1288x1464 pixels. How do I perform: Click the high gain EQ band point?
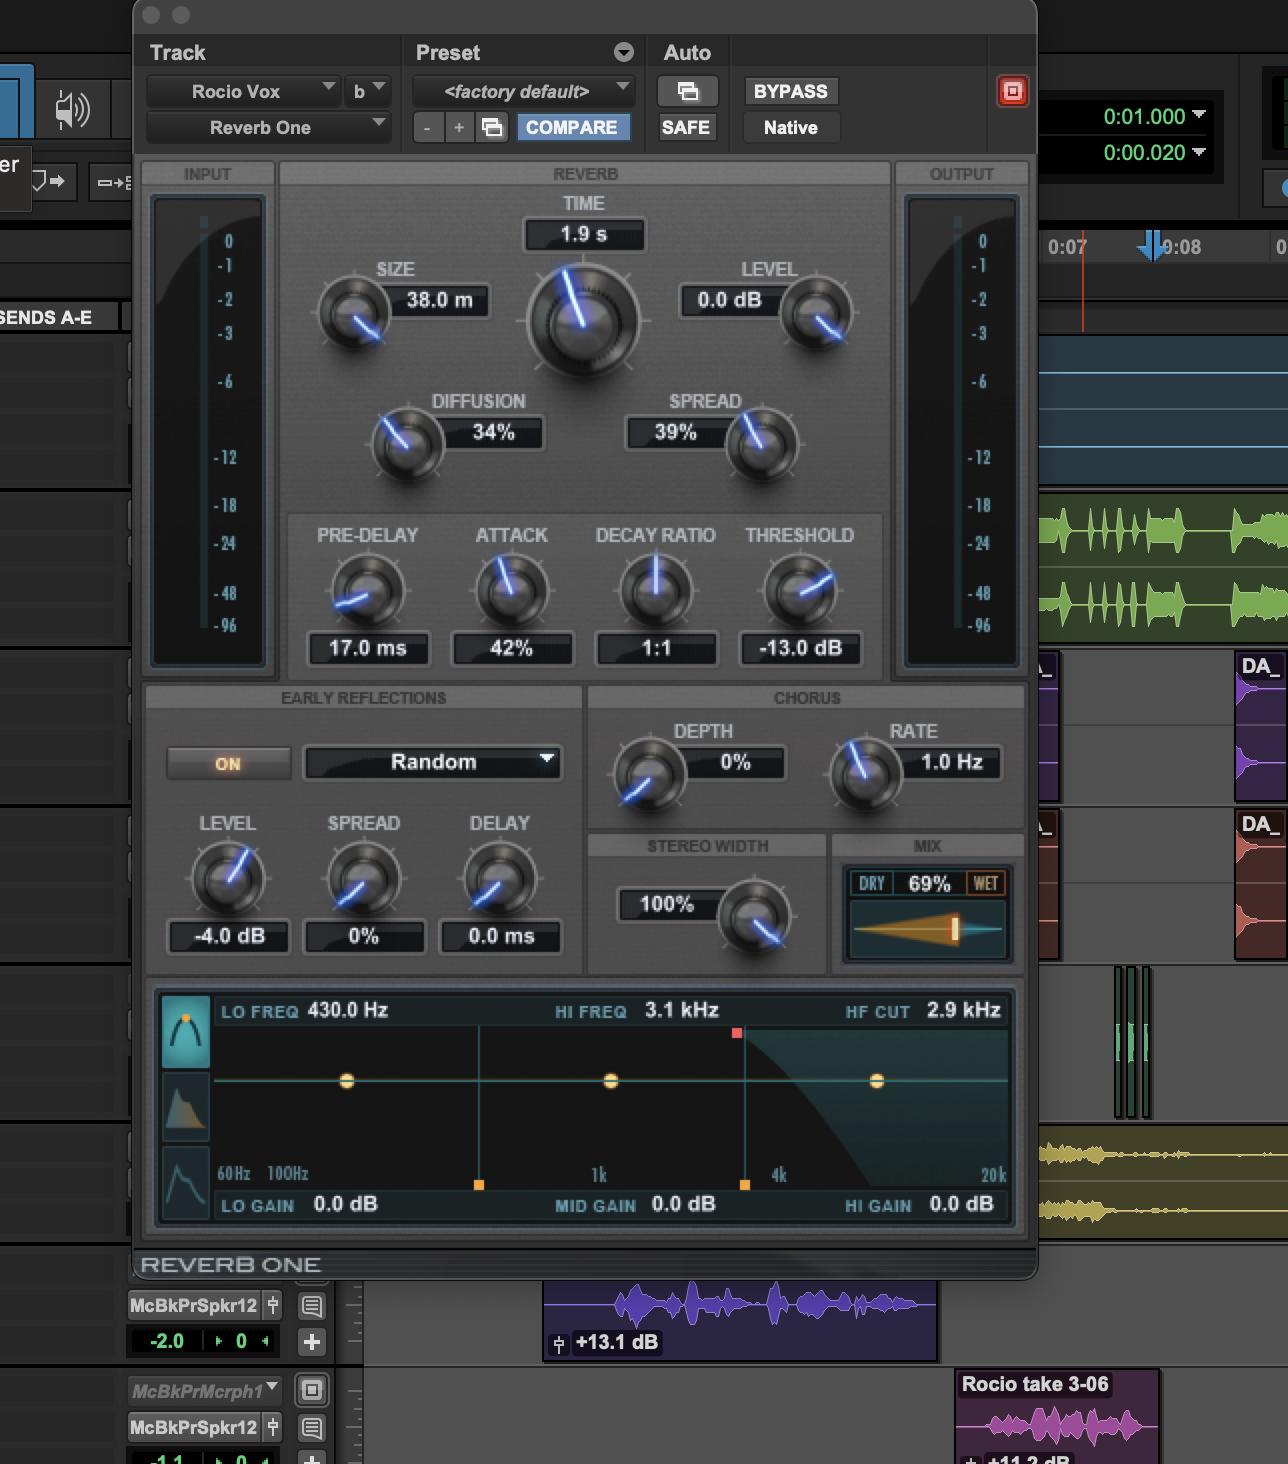(877, 1081)
